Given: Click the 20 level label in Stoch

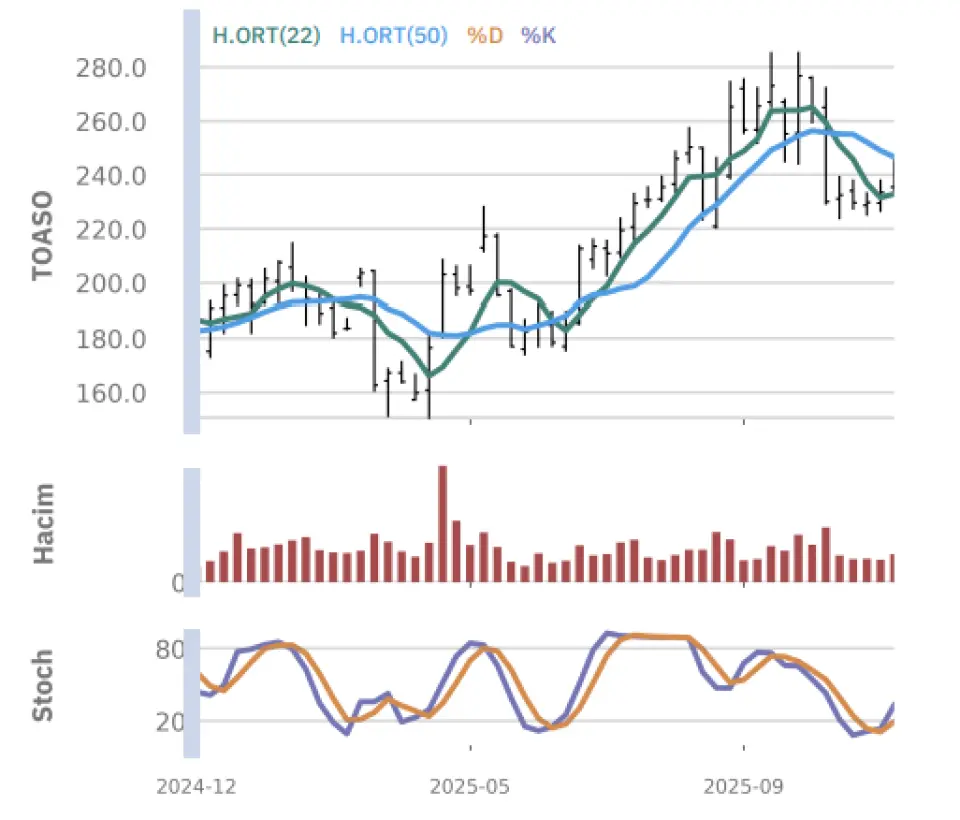Looking at the screenshot, I should (x=170, y=721).
